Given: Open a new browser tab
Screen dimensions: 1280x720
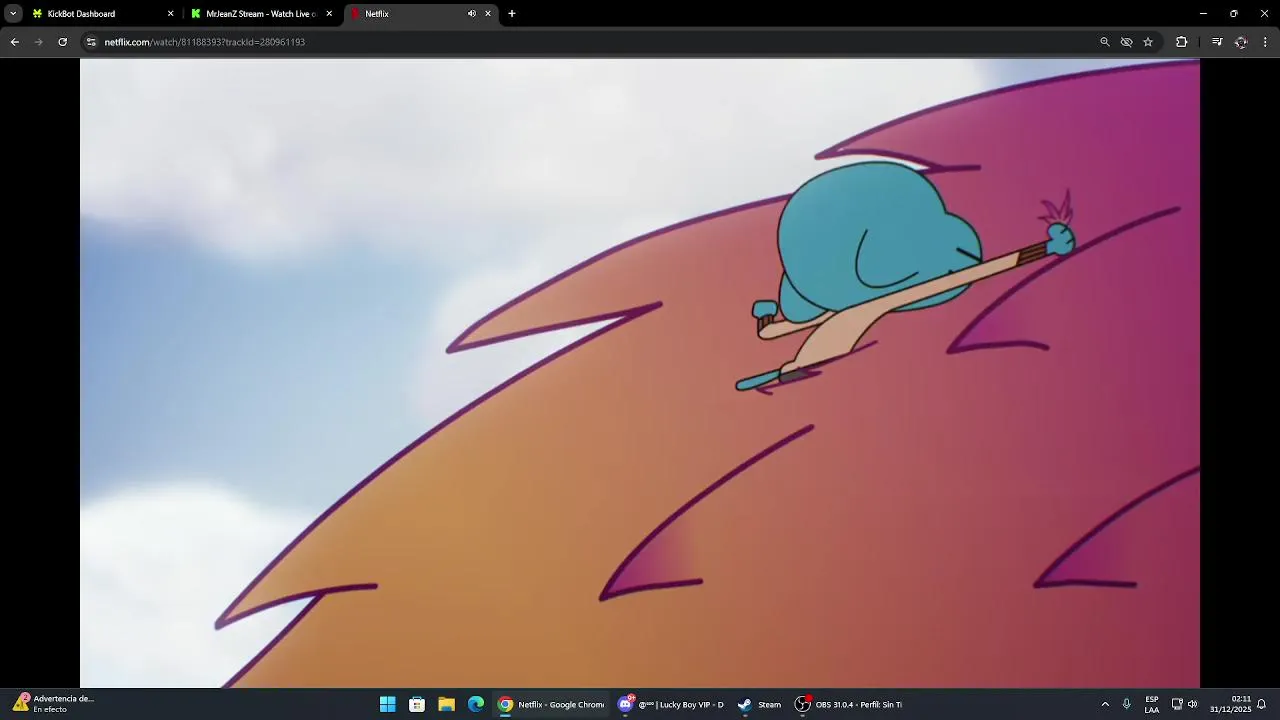Looking at the screenshot, I should click(512, 14).
